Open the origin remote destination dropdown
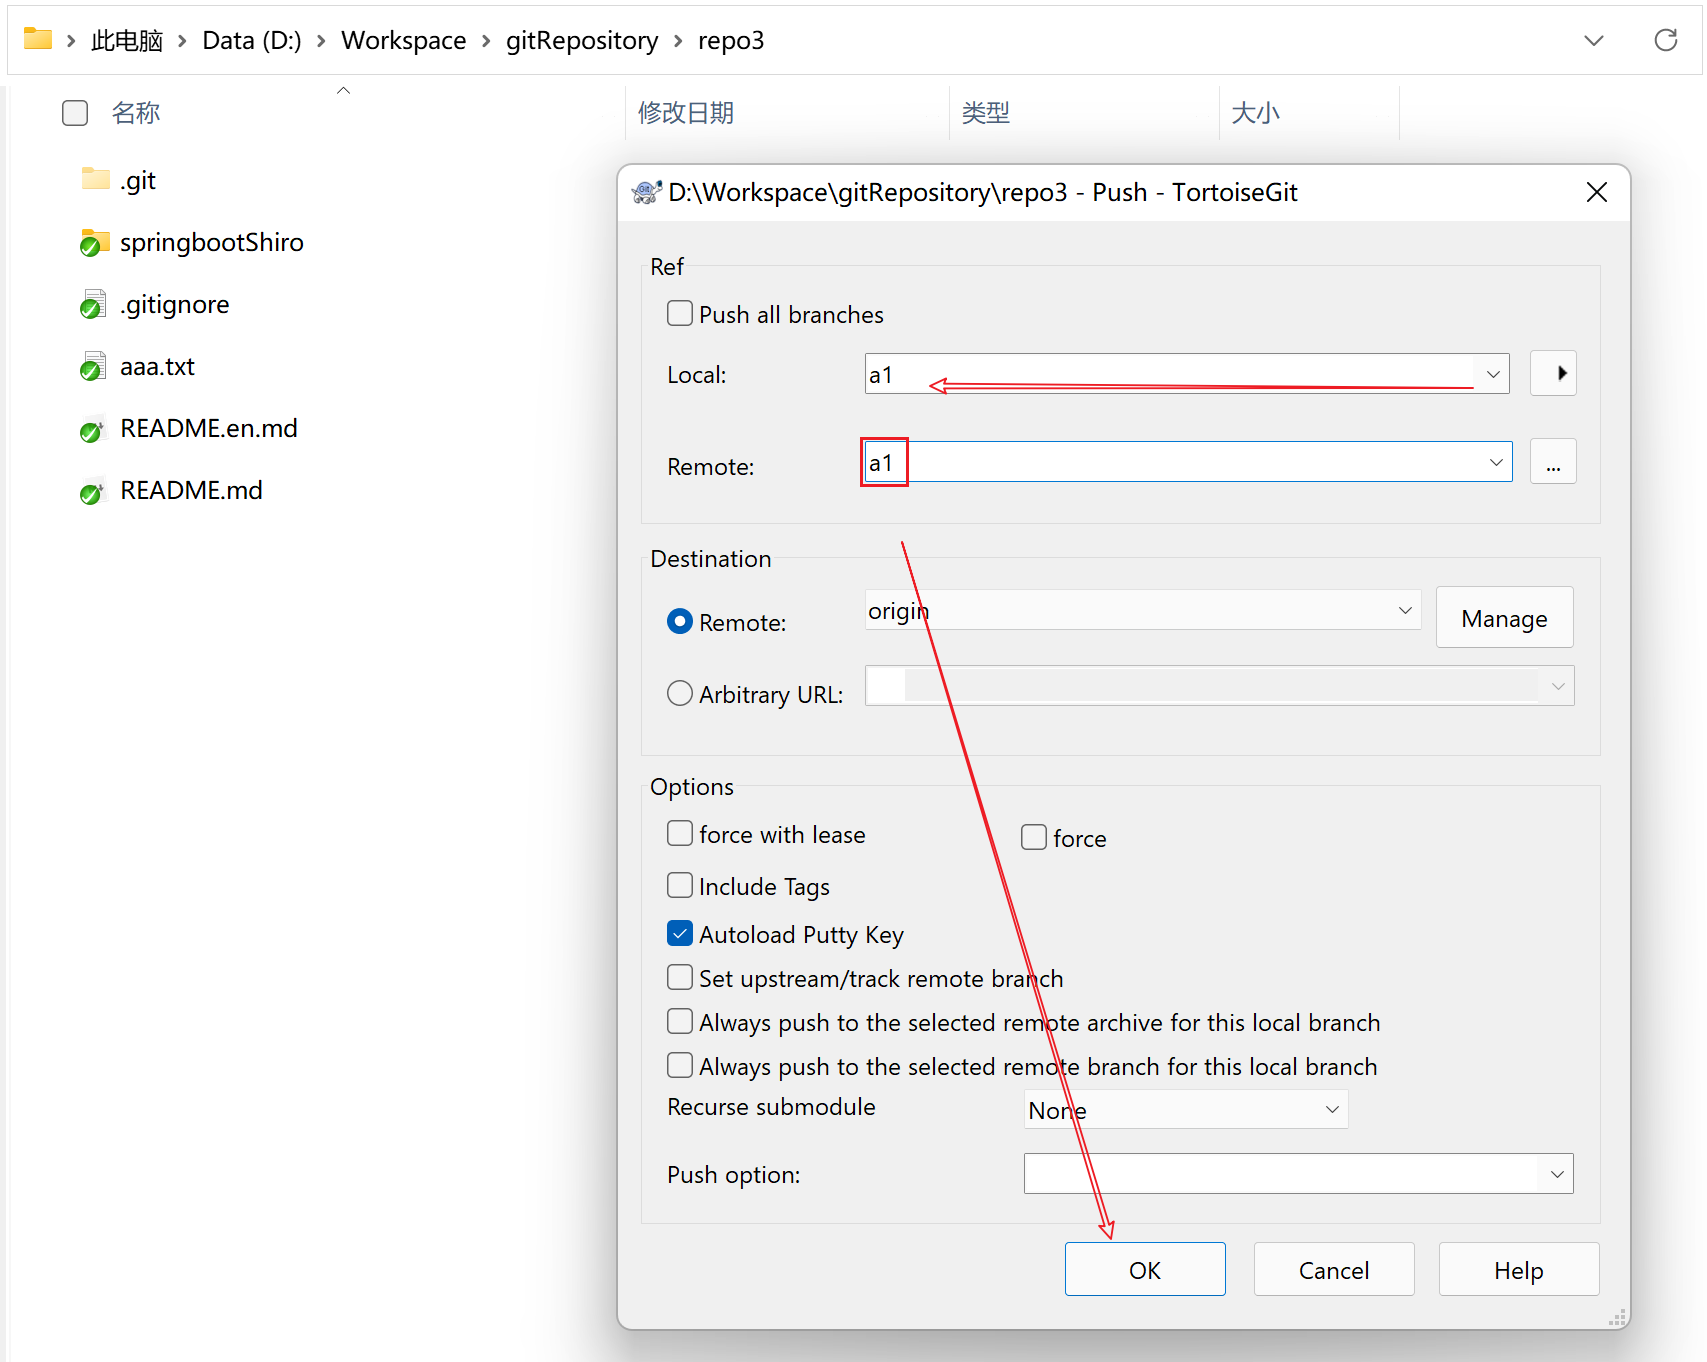1707x1362 pixels. click(1404, 611)
